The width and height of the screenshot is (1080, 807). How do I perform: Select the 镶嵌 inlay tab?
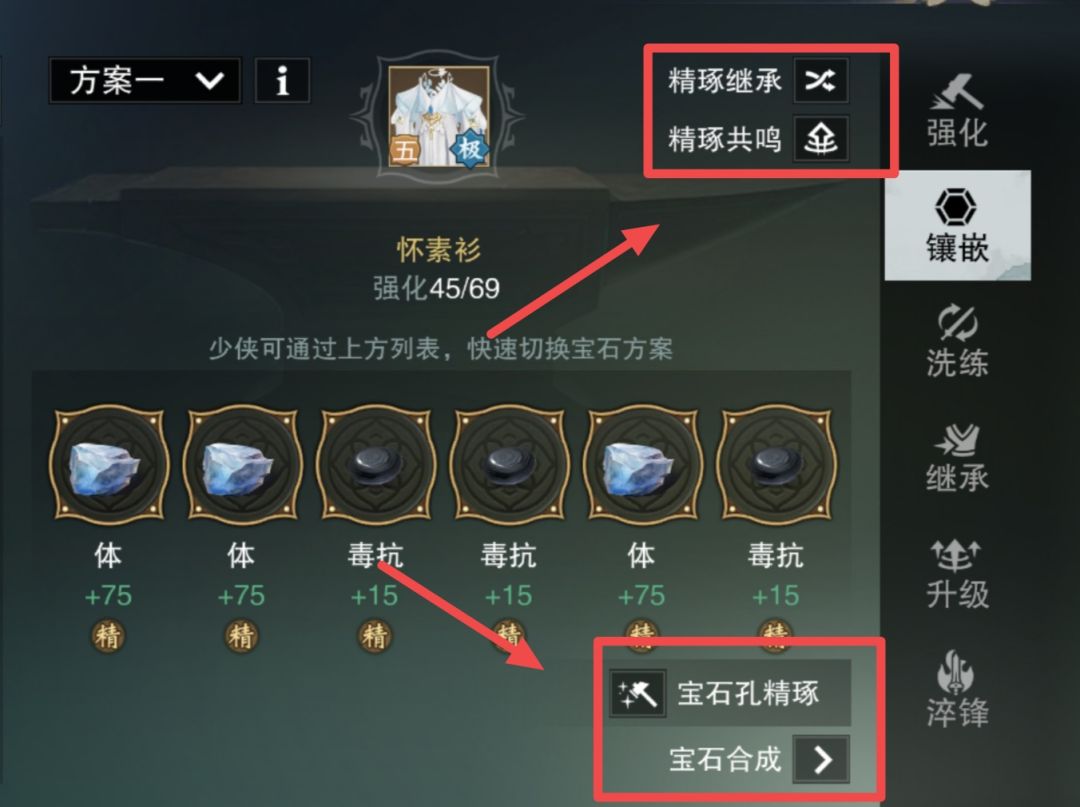coord(957,226)
